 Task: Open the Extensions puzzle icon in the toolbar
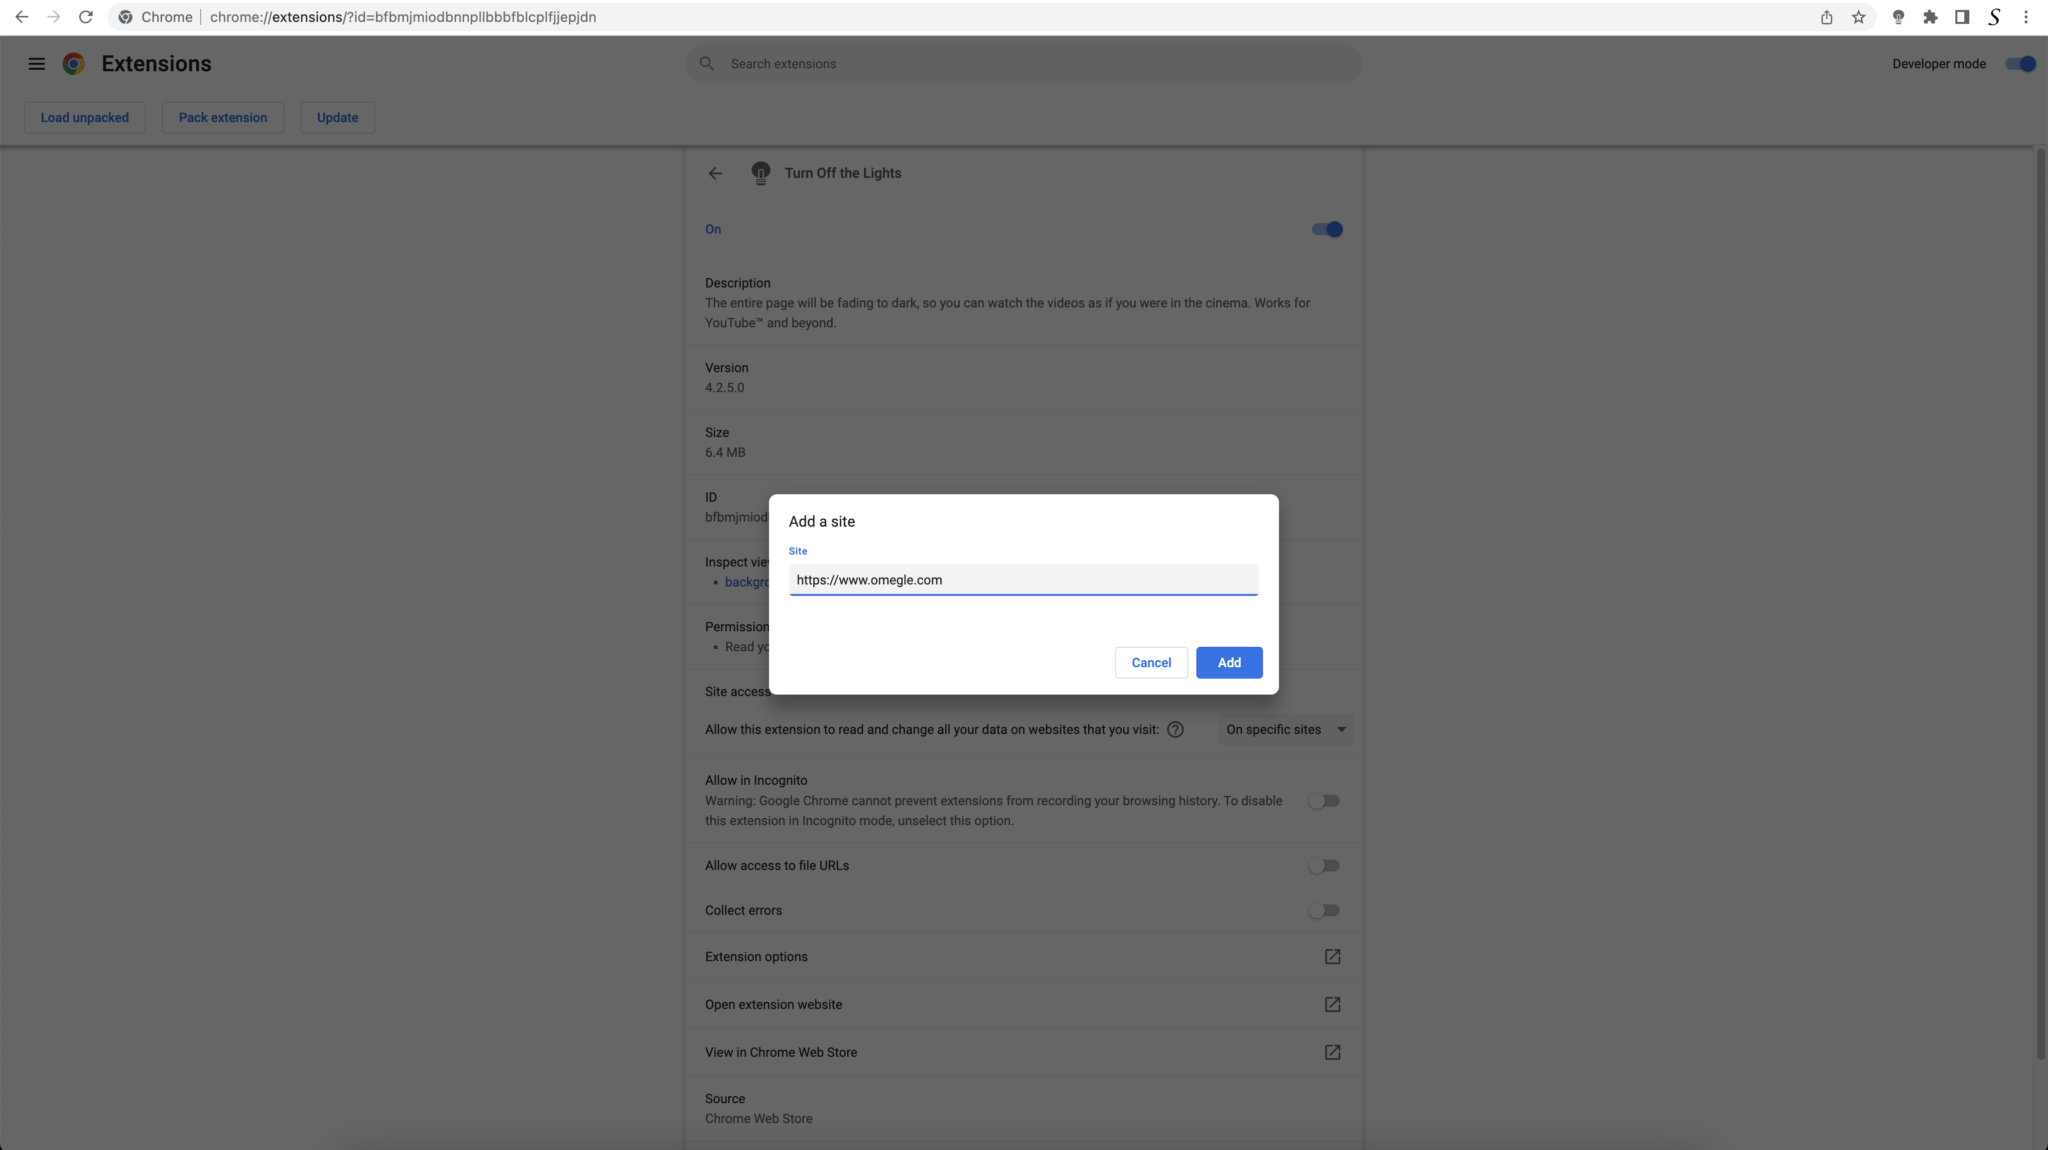[x=1930, y=17]
